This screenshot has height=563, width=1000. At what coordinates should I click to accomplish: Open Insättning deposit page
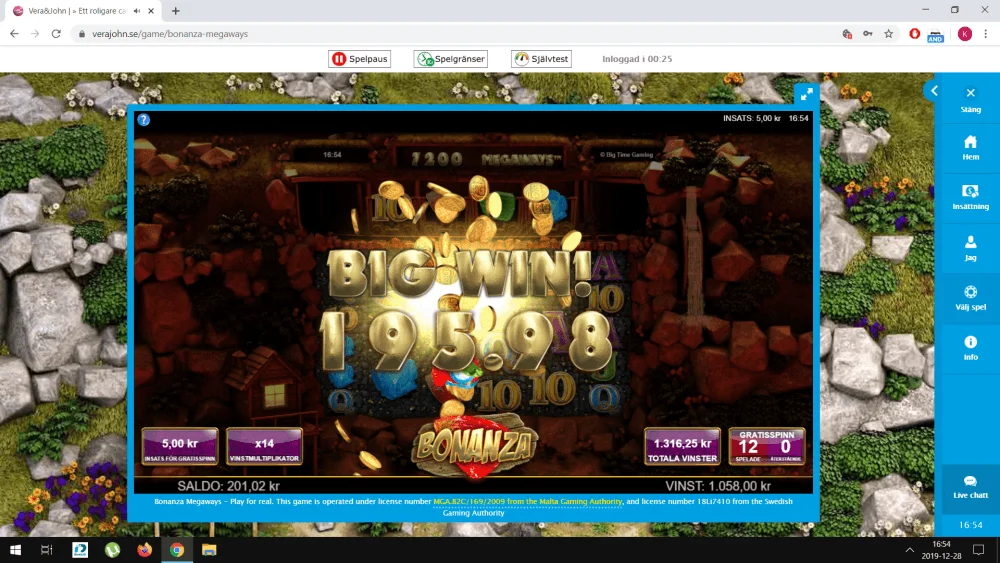click(970, 198)
